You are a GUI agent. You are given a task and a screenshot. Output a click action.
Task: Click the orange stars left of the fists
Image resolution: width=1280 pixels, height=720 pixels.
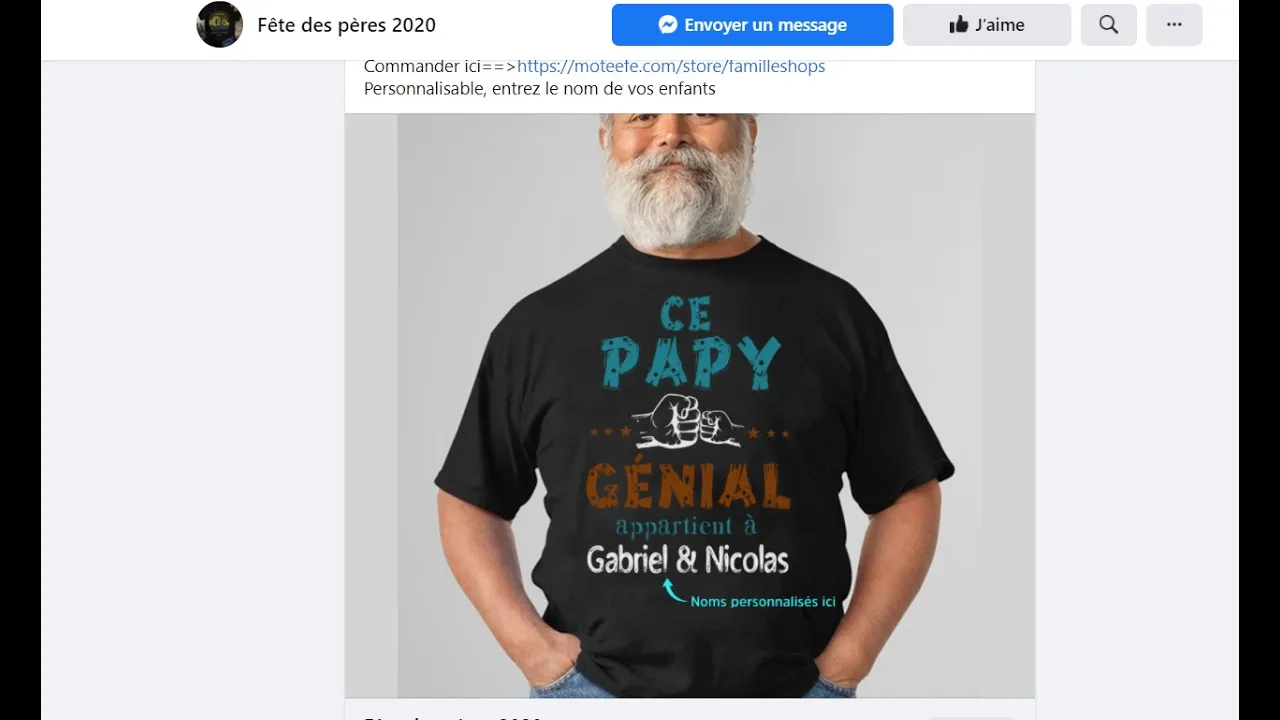point(610,432)
